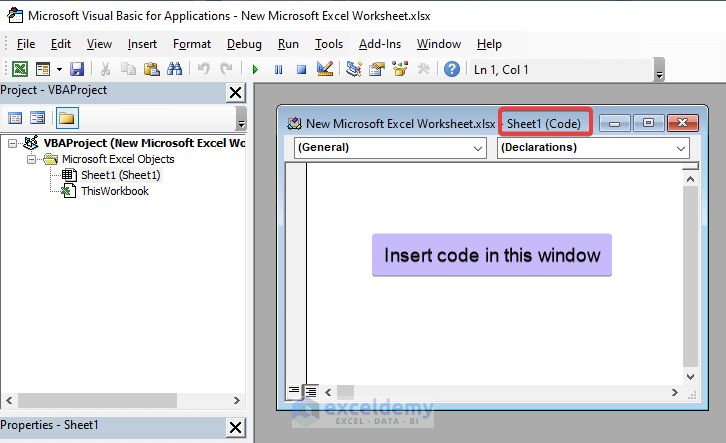Screen dimensions: 726x443
Task: Open Find with the binoculars icon
Action: coord(175,69)
